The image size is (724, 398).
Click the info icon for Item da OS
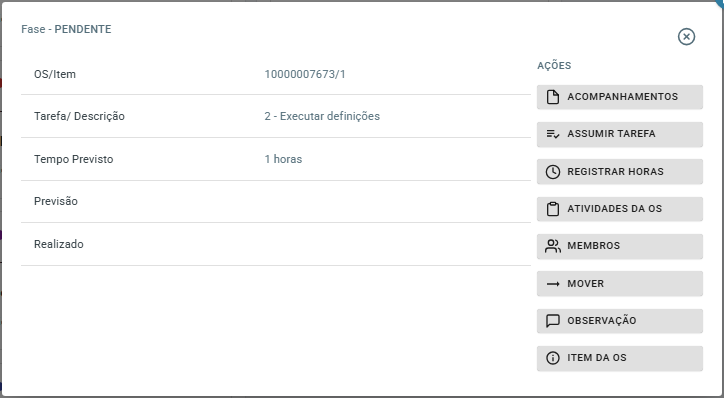[x=553, y=358]
